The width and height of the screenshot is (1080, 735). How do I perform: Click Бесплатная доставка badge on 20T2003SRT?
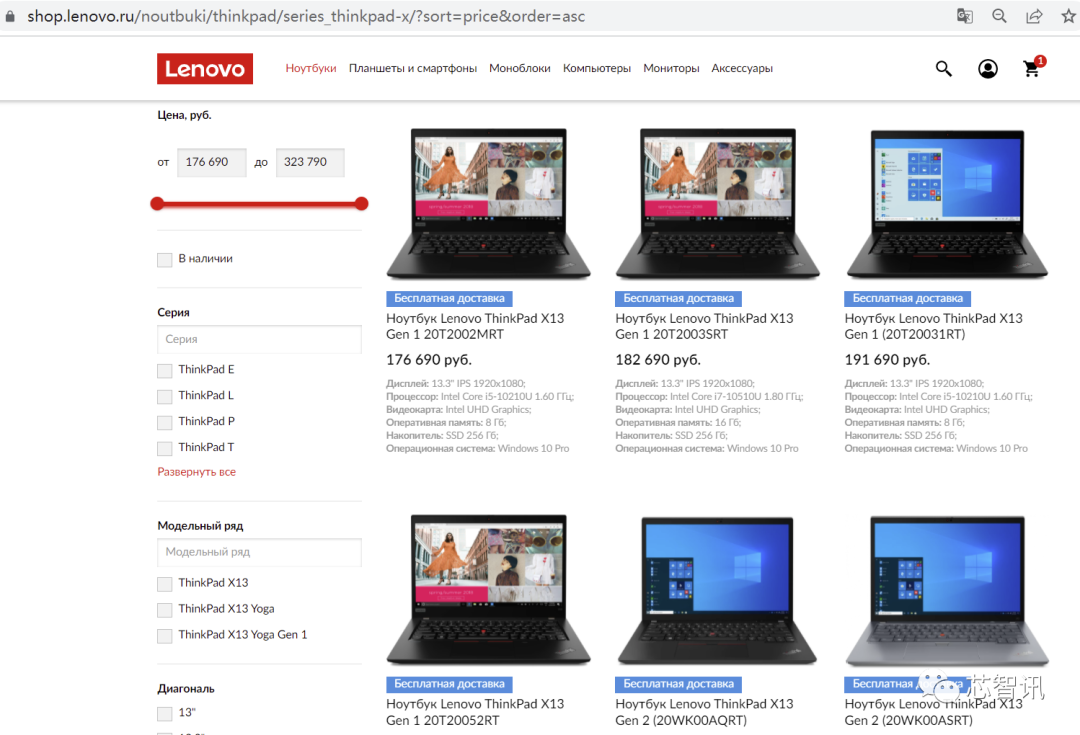[x=678, y=298]
